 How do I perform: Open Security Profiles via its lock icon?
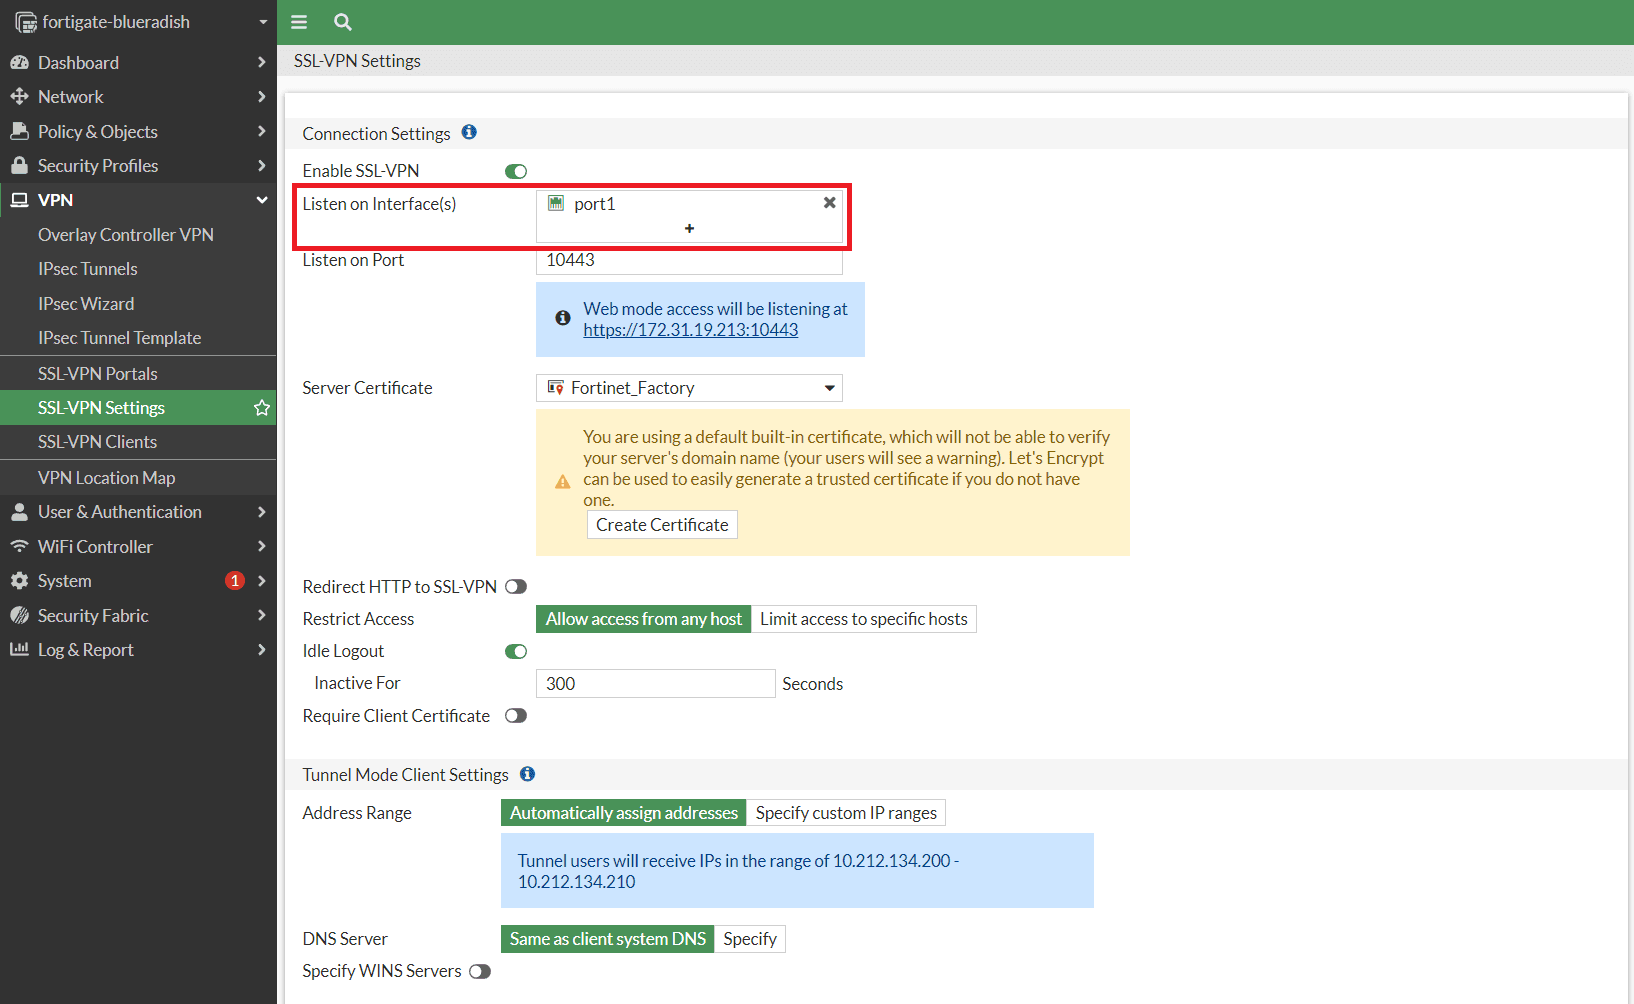coord(20,165)
